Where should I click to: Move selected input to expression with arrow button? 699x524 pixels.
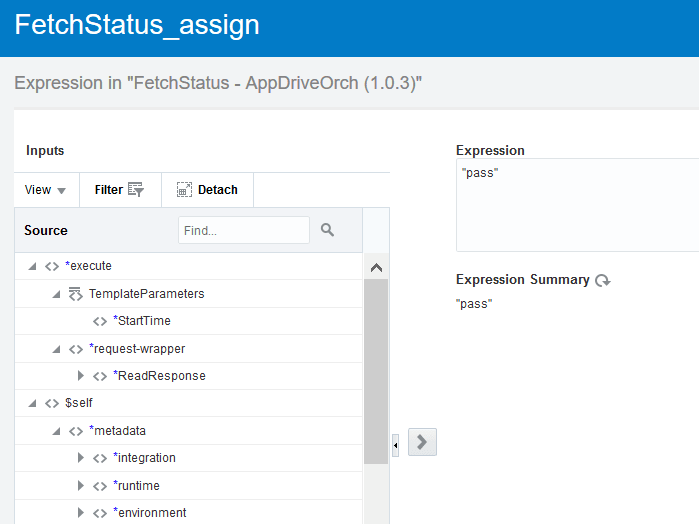coord(422,442)
